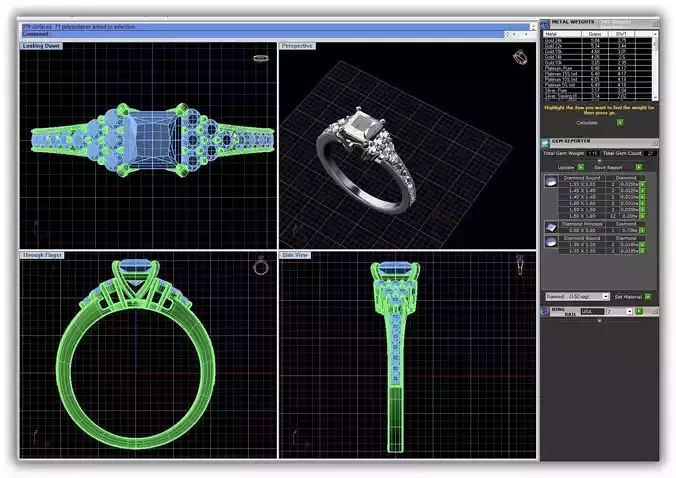Click the USA region field in Ring Rail
Image resolution: width=676 pixels, height=478 pixels.
click(x=592, y=311)
